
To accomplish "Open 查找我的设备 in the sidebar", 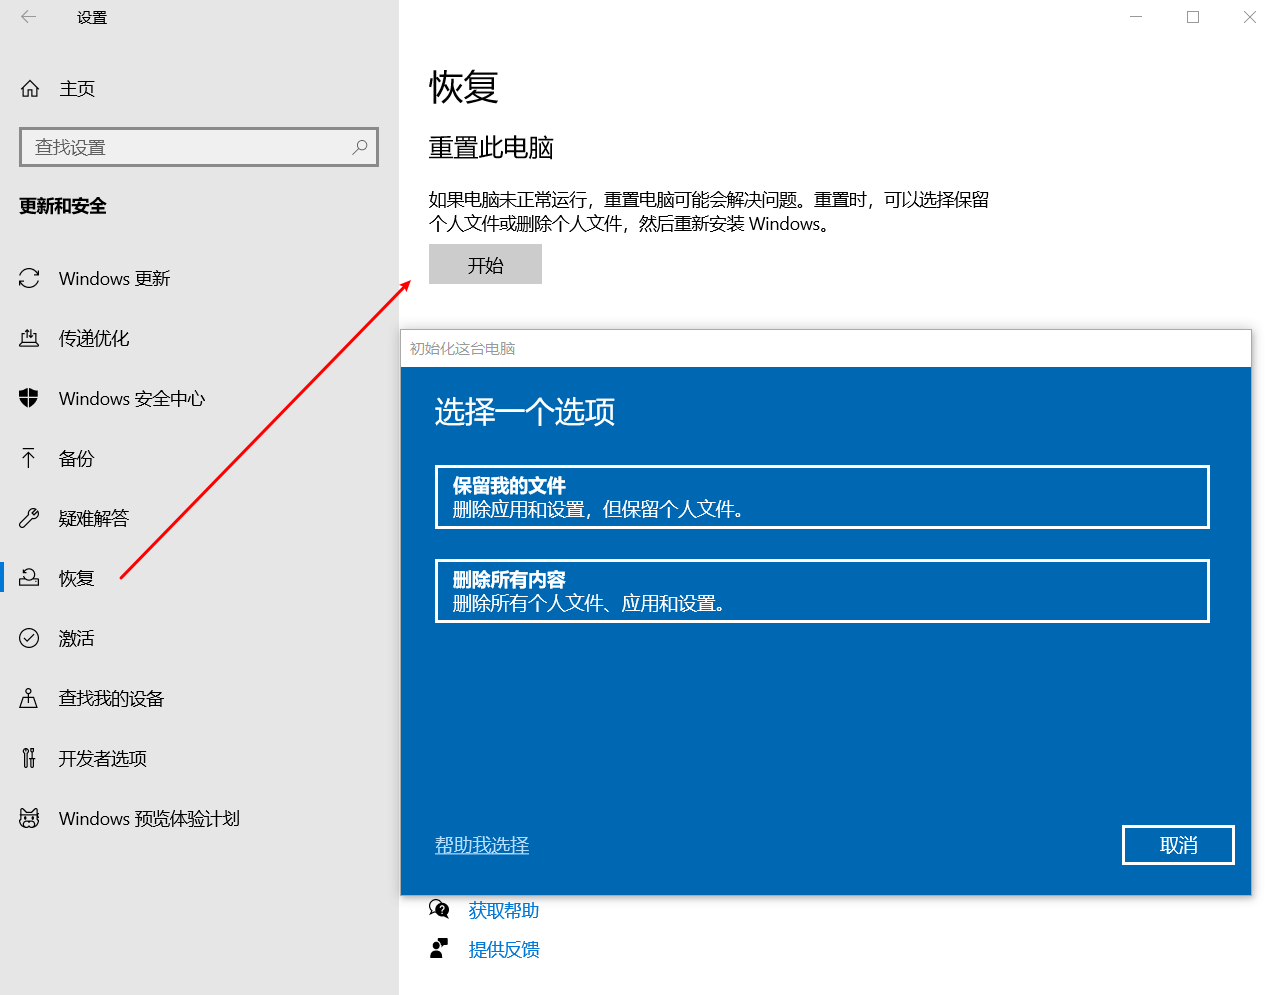I will [x=111, y=698].
